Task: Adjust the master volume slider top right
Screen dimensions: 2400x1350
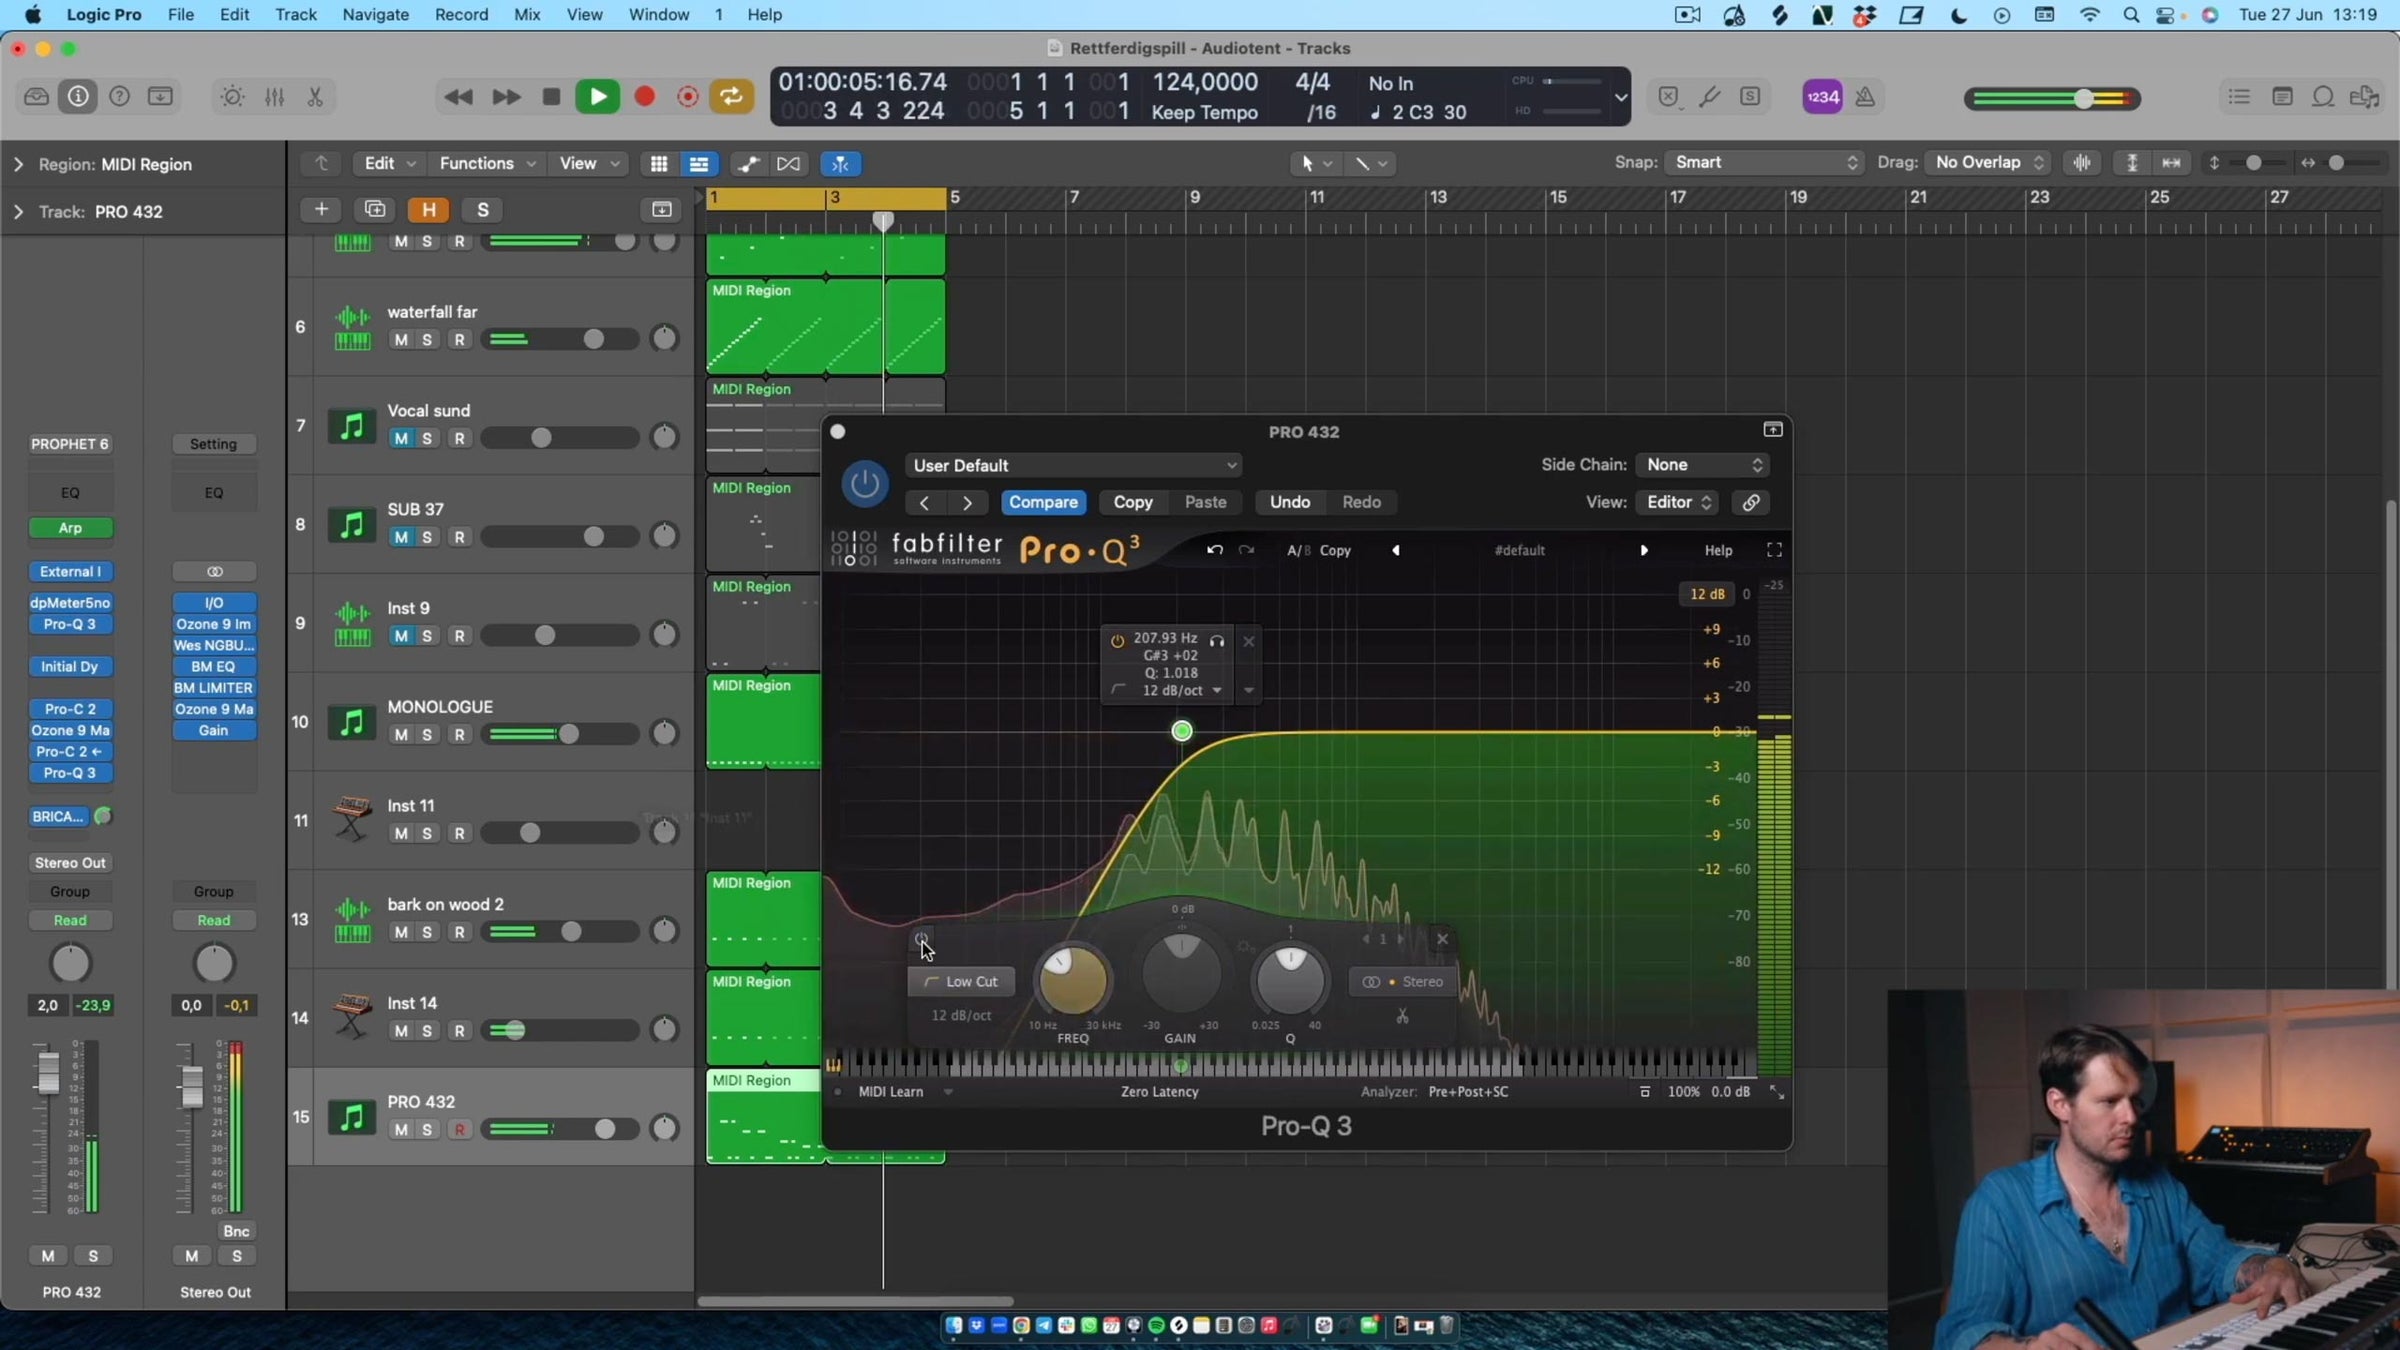Action: 2082,98
